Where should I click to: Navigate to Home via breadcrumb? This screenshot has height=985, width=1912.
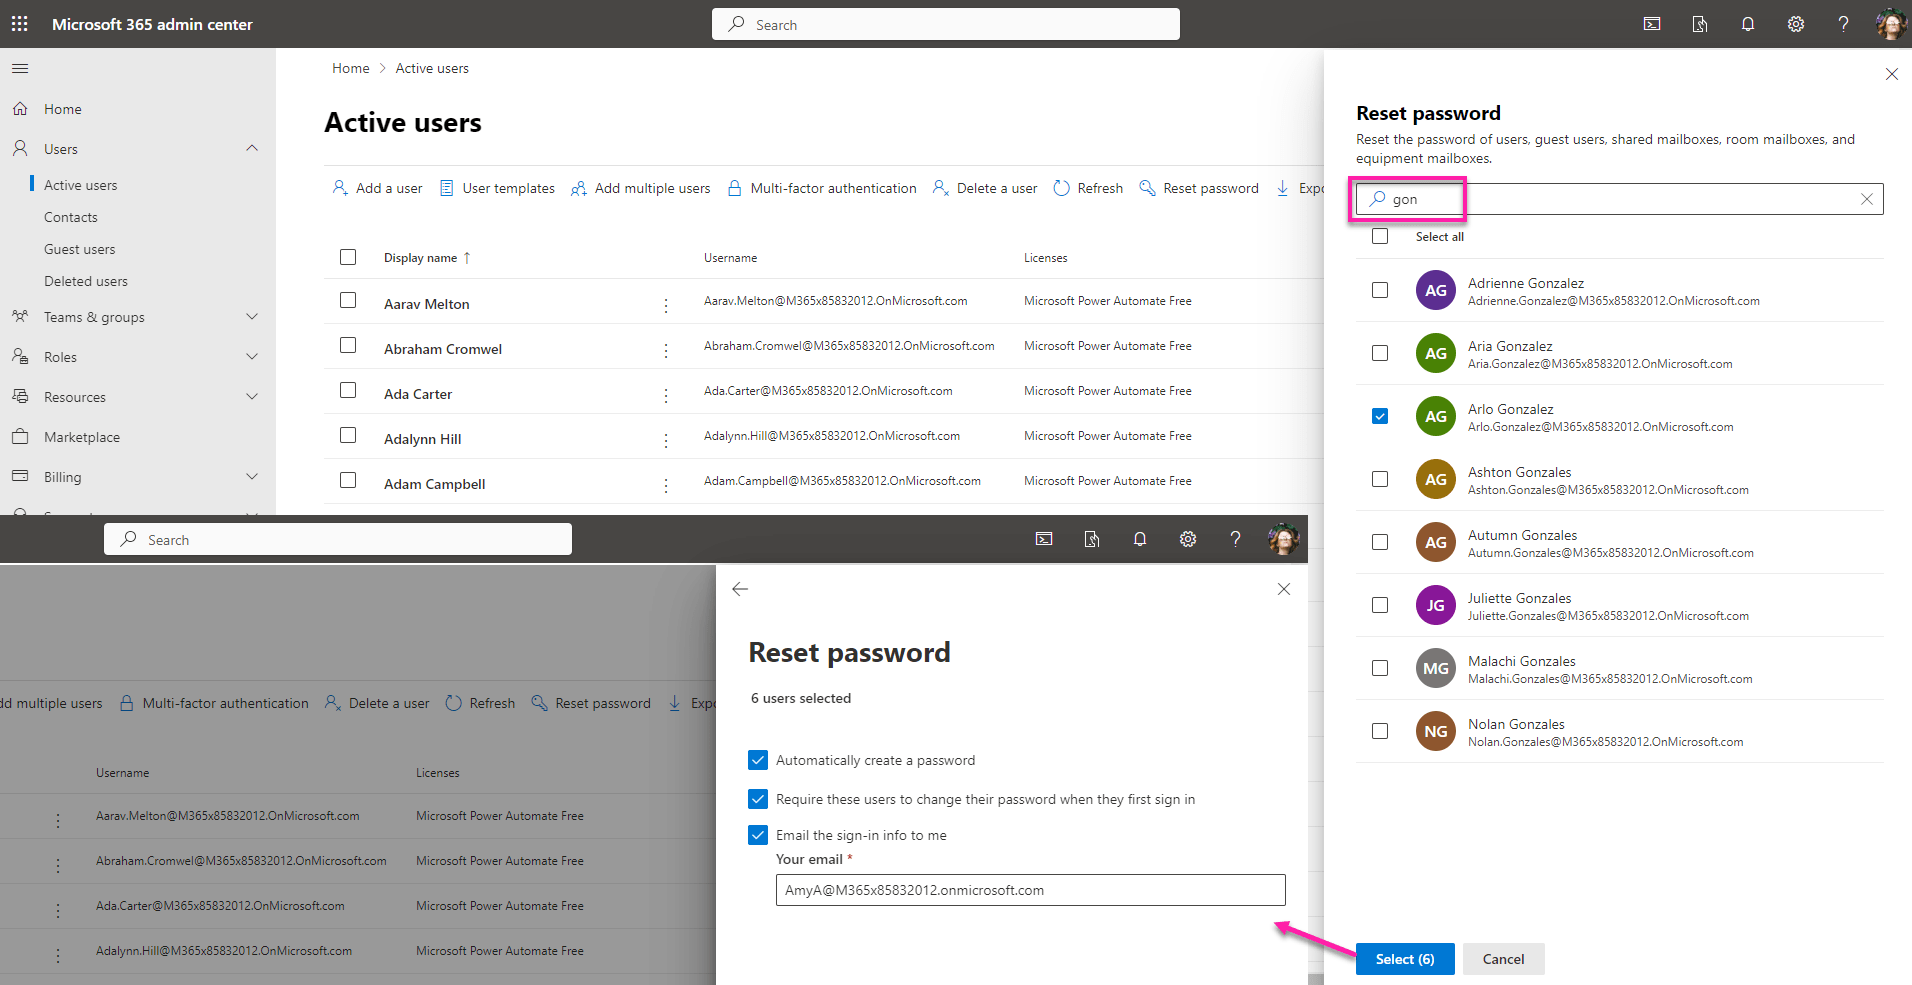(x=350, y=67)
